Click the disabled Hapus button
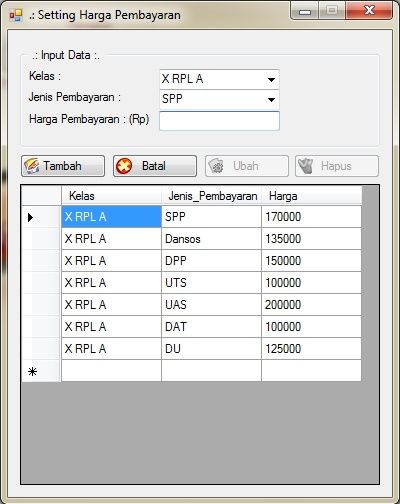This screenshot has width=400, height=504. pyautogui.click(x=337, y=166)
